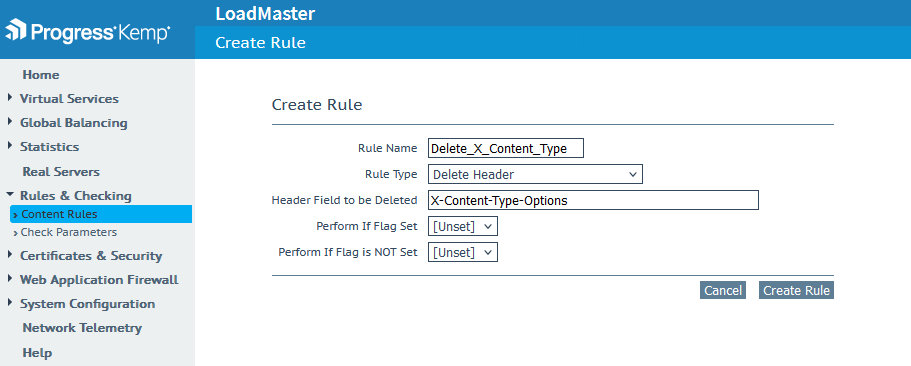Open the Rule Type dropdown
This screenshot has width=911, height=366.
coord(535,174)
